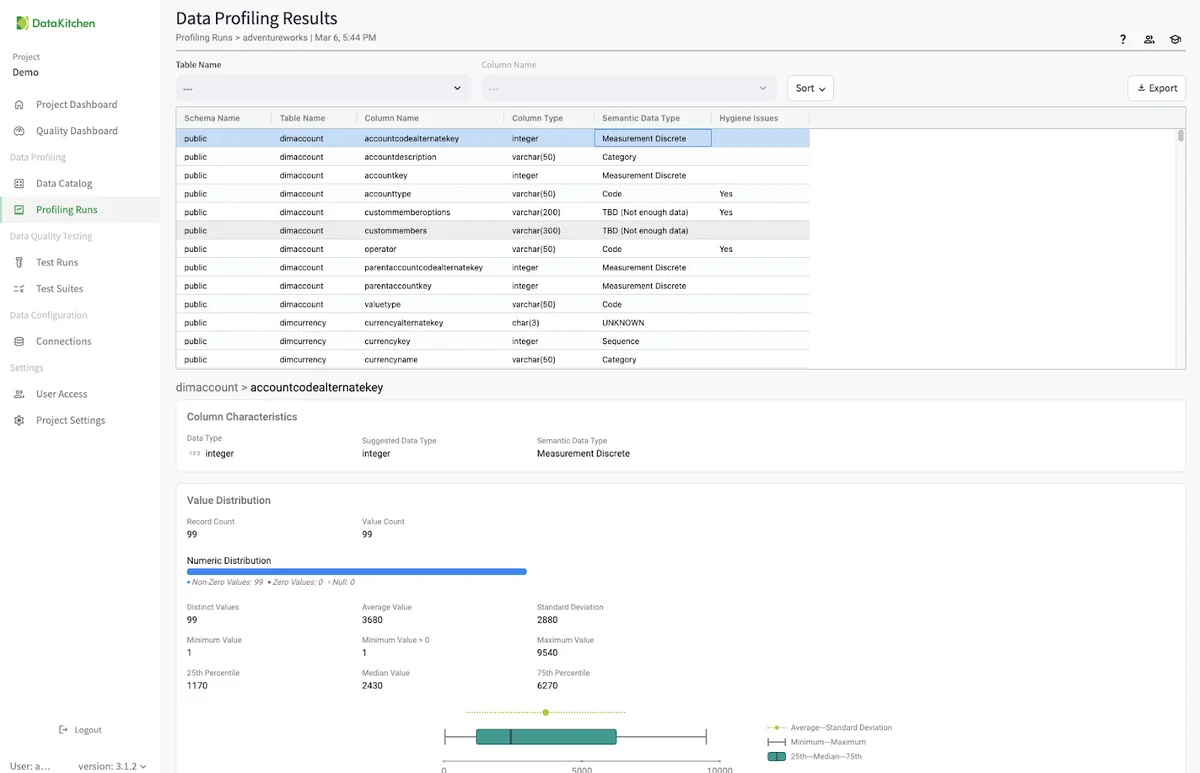This screenshot has width=1200, height=773.
Task: Click the help question mark icon
Action: [x=1123, y=40]
